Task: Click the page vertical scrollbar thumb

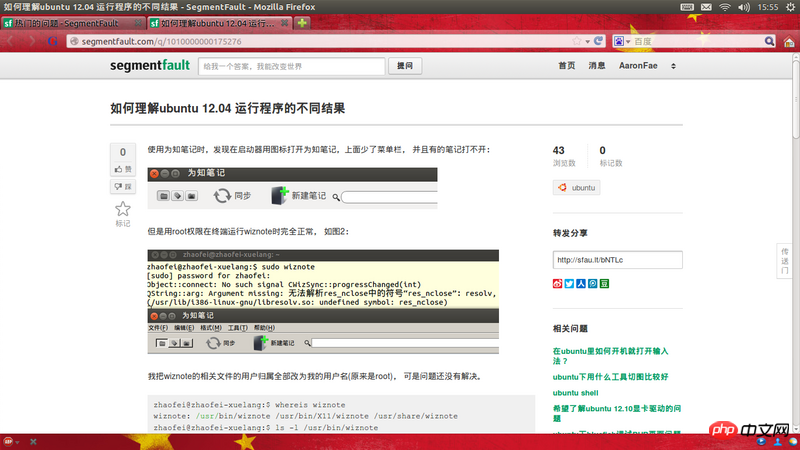Action: (x=796, y=99)
